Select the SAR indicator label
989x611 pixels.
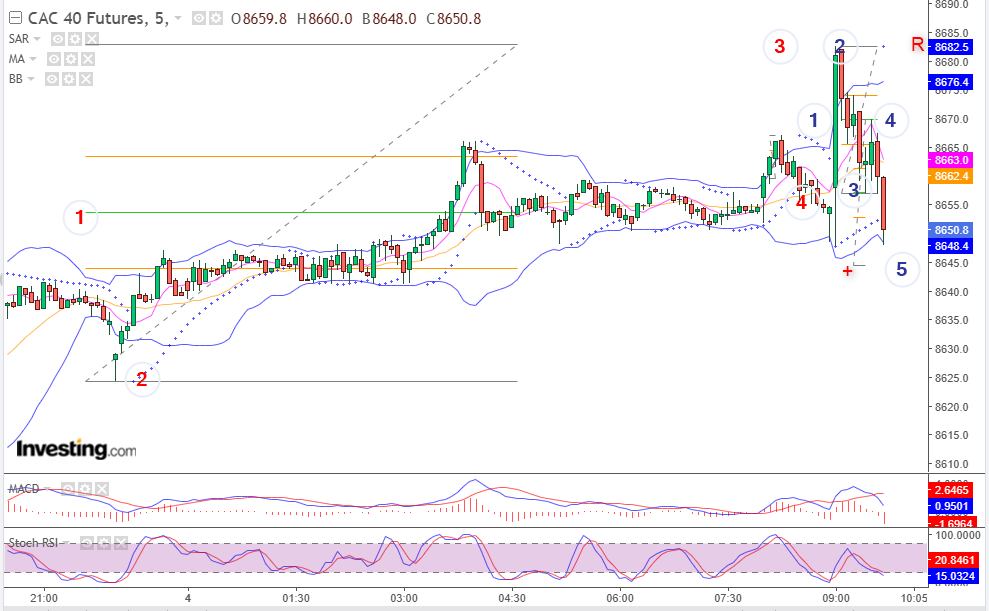pos(19,39)
